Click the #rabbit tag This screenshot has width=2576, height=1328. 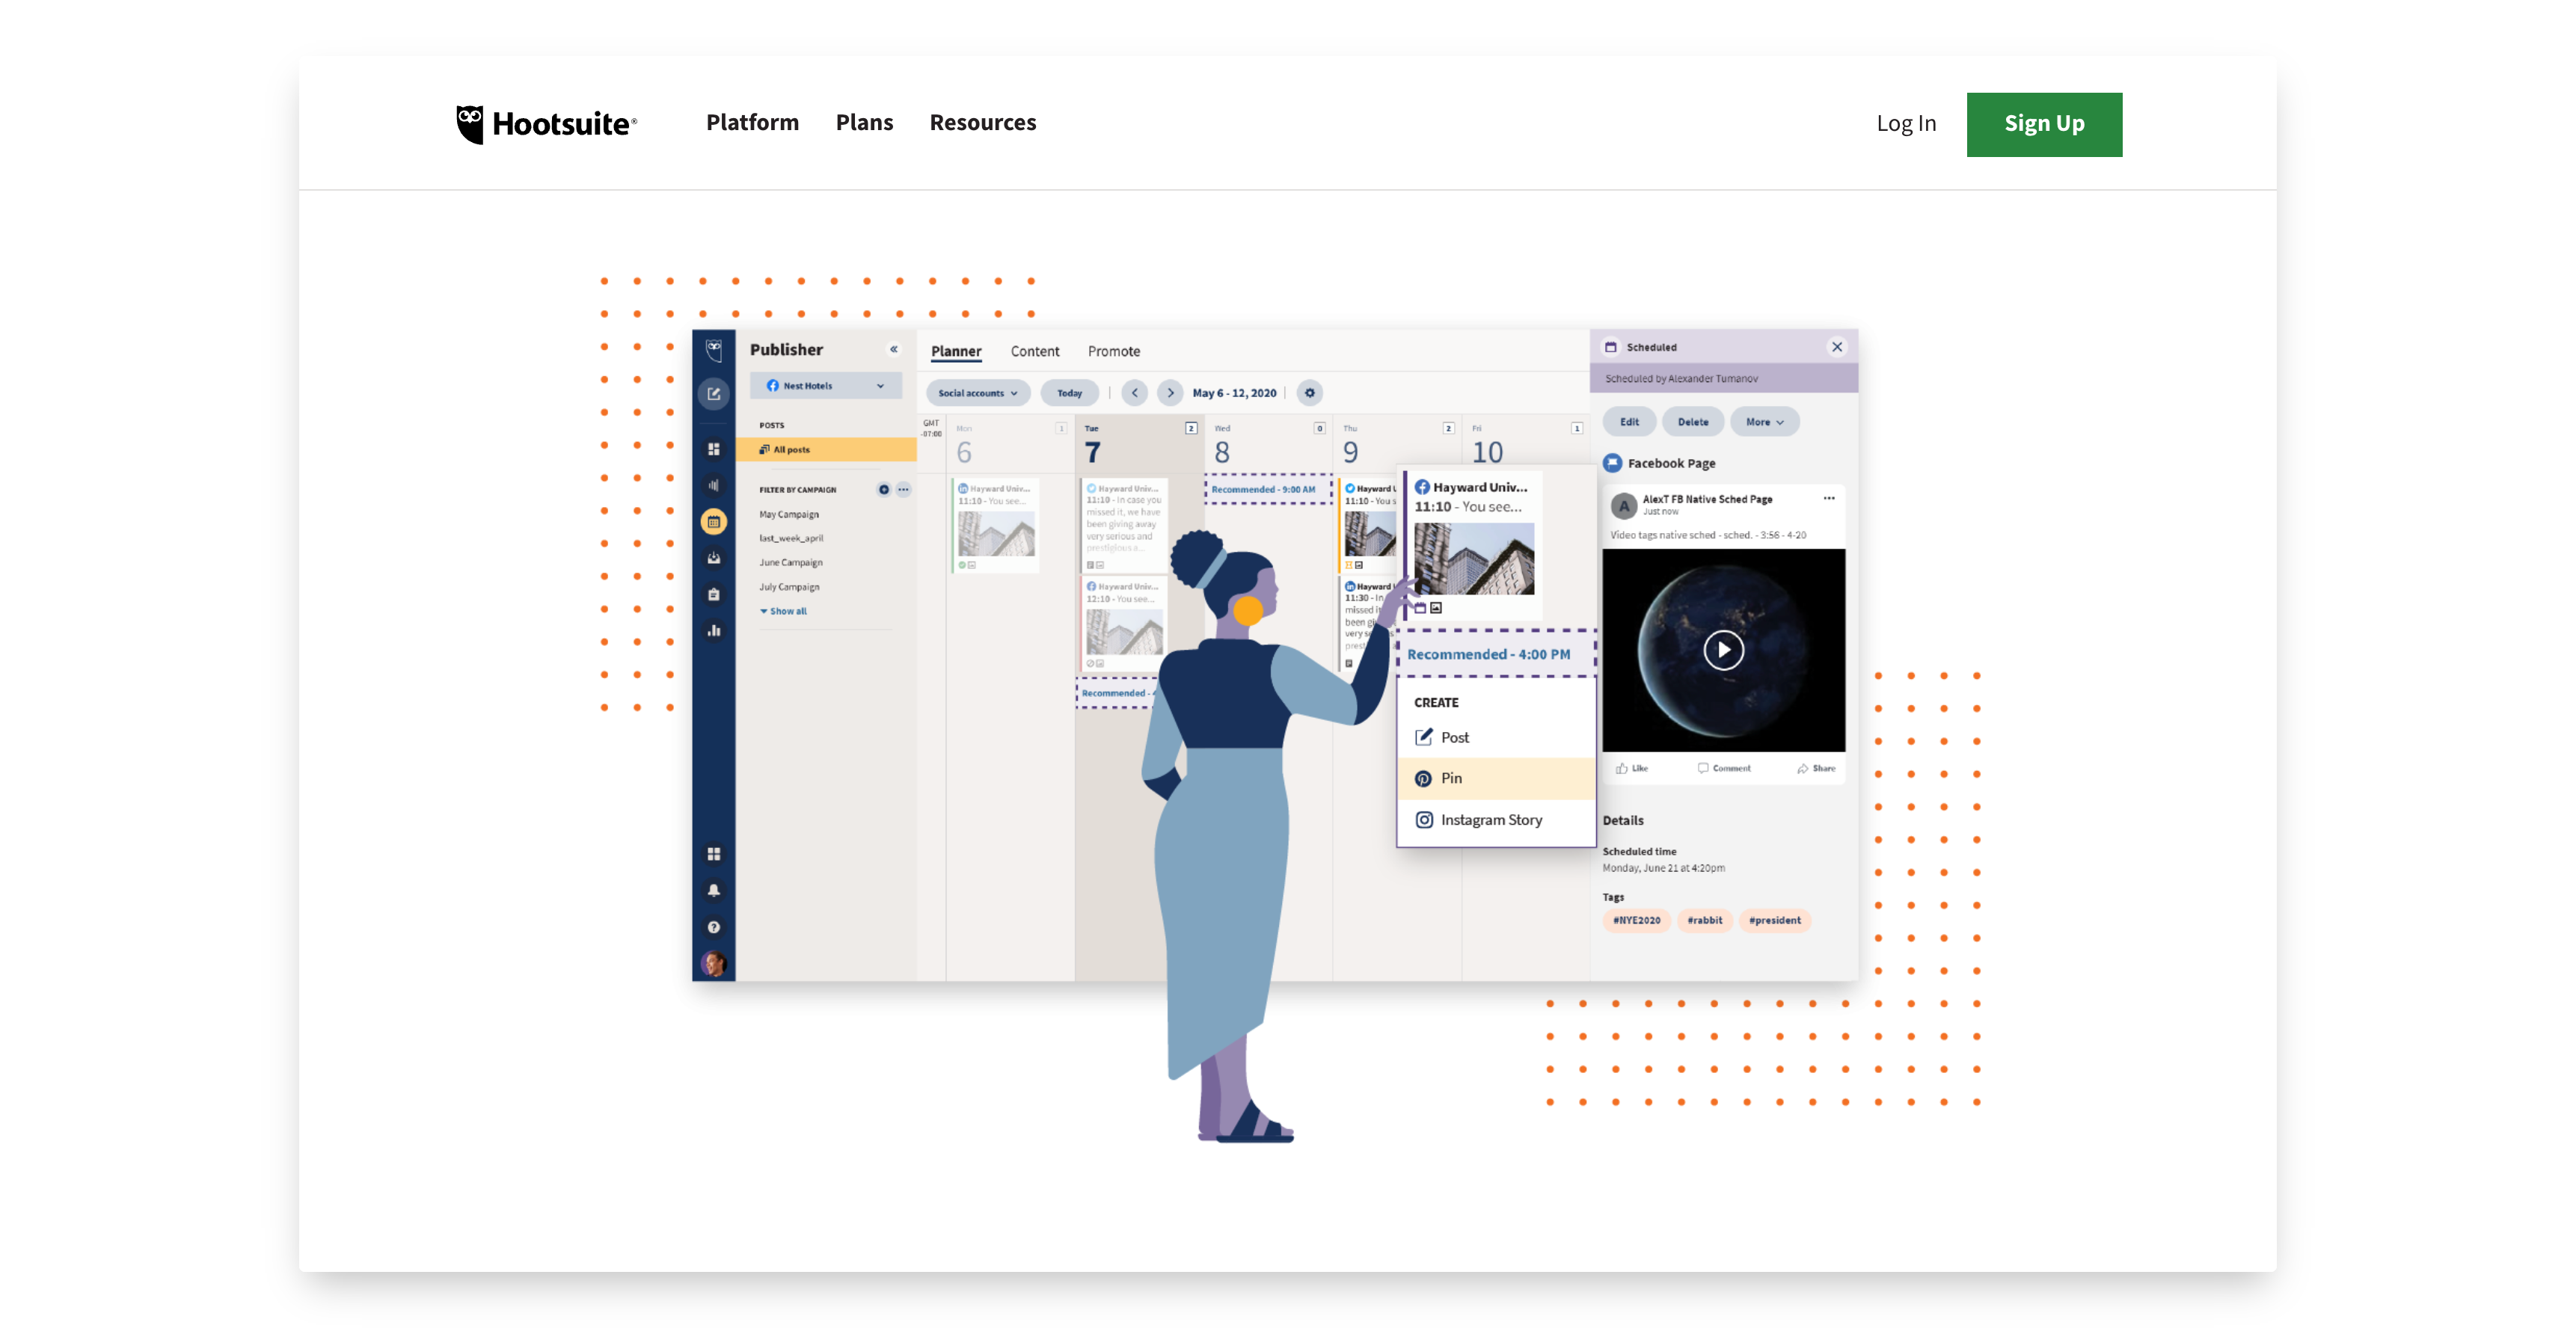(1705, 920)
